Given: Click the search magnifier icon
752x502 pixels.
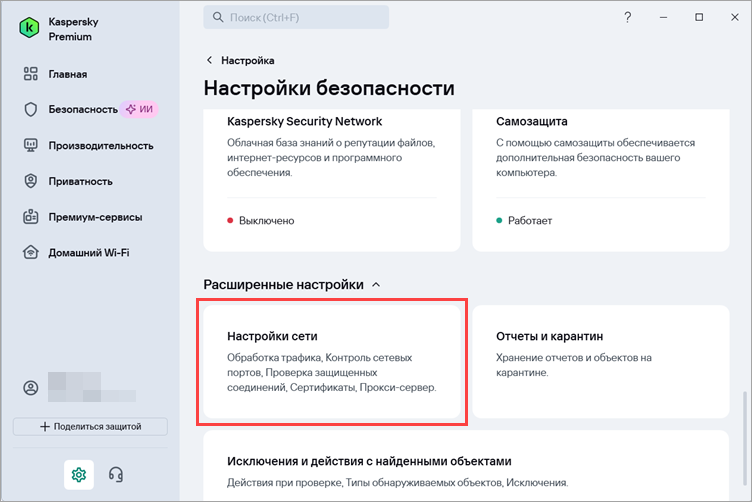Looking at the screenshot, I should [x=218, y=17].
